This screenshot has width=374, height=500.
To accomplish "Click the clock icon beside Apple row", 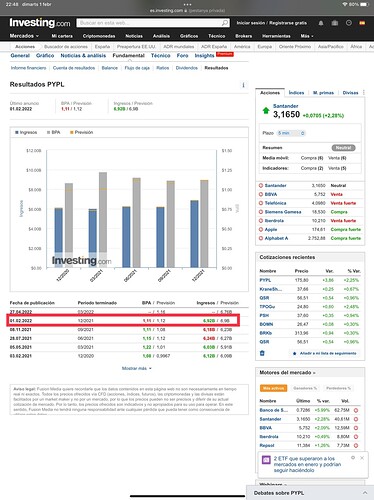I will tap(261, 229).
